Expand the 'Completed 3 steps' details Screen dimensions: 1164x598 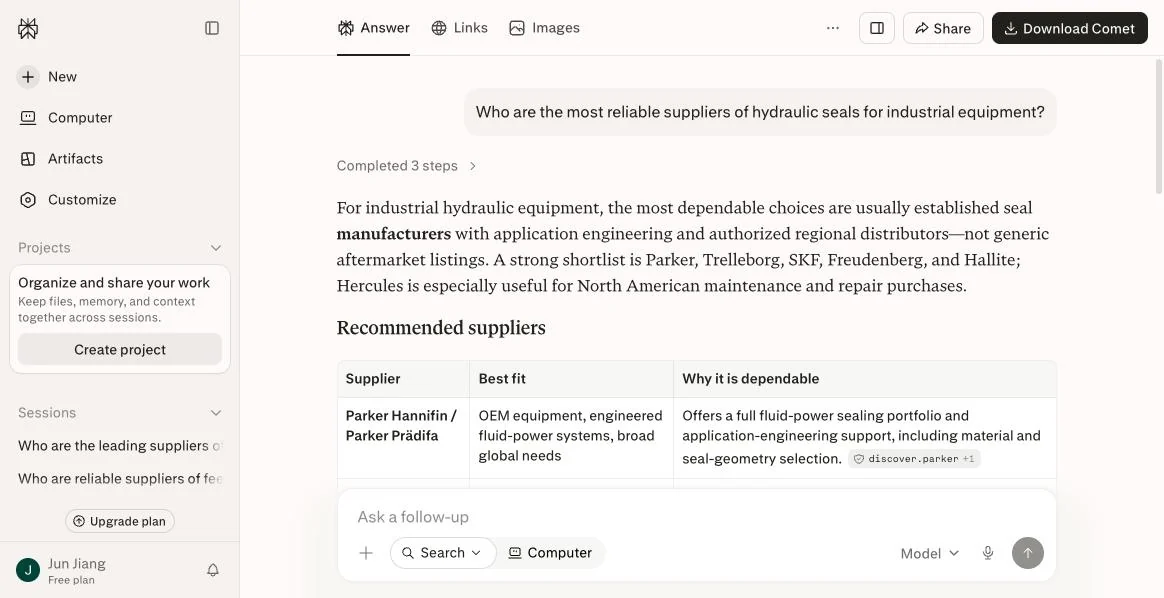click(x=406, y=165)
